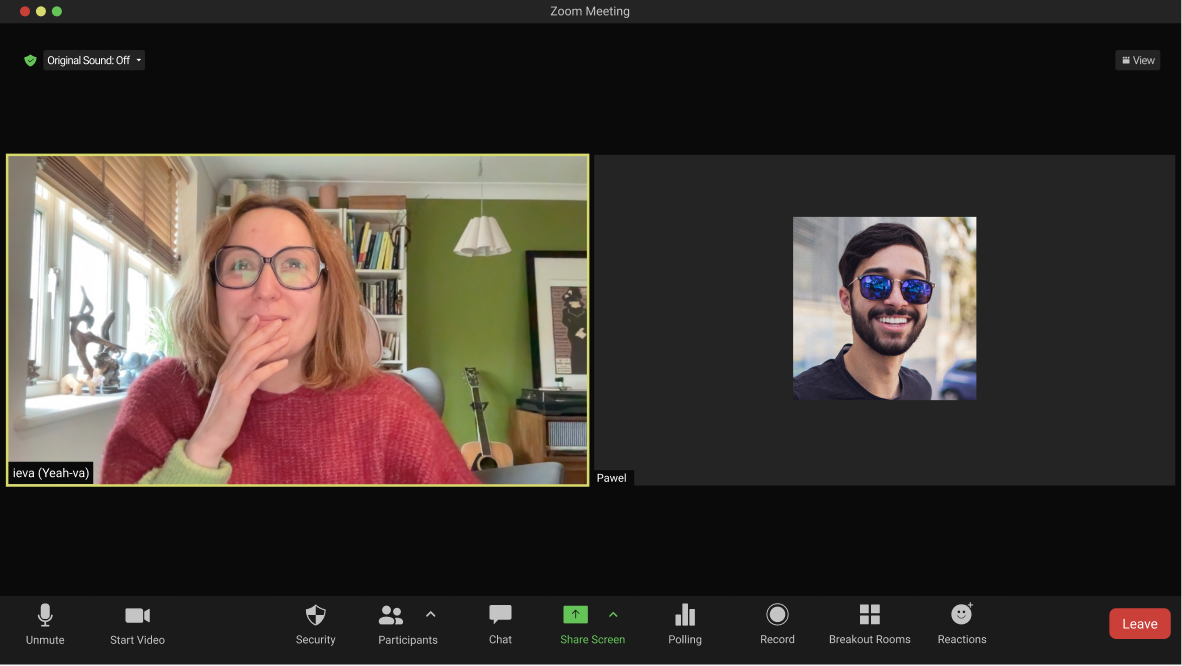
Task: Click the green encryption shield icon
Action: (x=30, y=60)
